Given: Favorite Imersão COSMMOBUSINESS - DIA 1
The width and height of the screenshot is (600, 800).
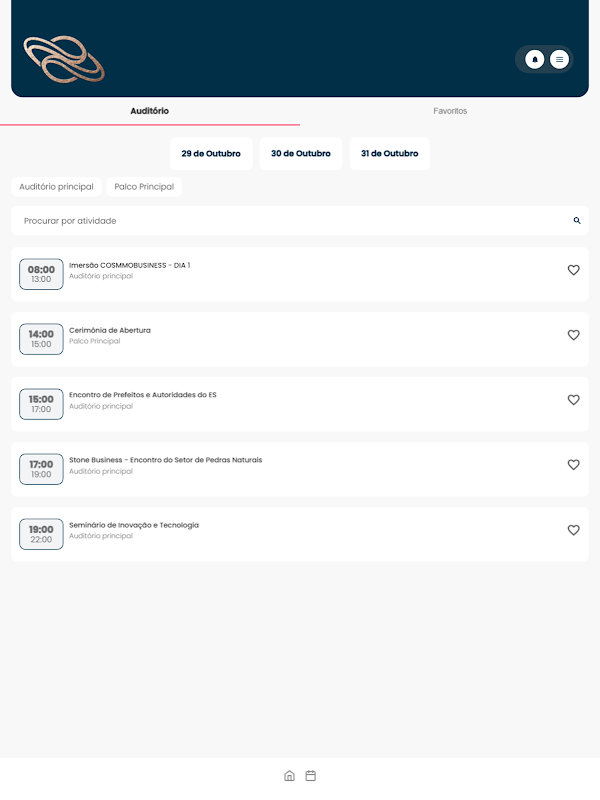Looking at the screenshot, I should click(x=573, y=270).
